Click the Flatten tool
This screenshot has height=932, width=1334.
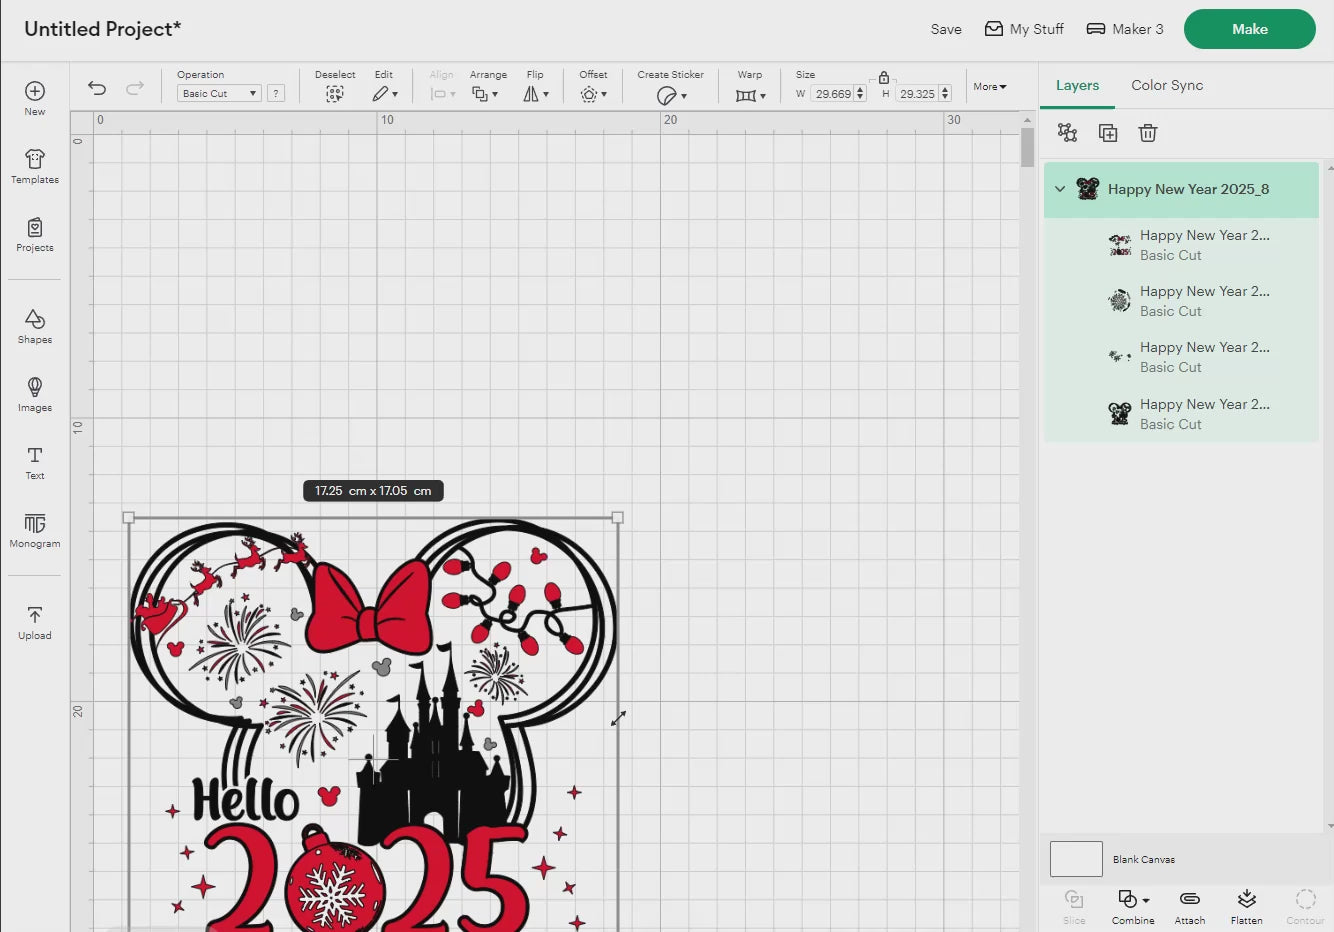[x=1247, y=906]
